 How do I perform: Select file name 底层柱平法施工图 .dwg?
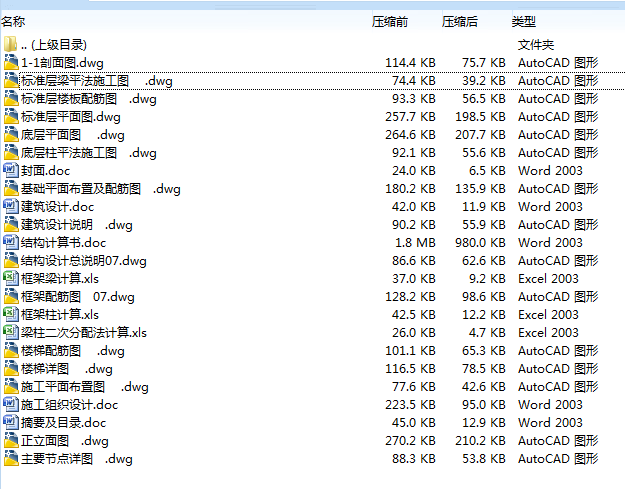click(x=88, y=153)
